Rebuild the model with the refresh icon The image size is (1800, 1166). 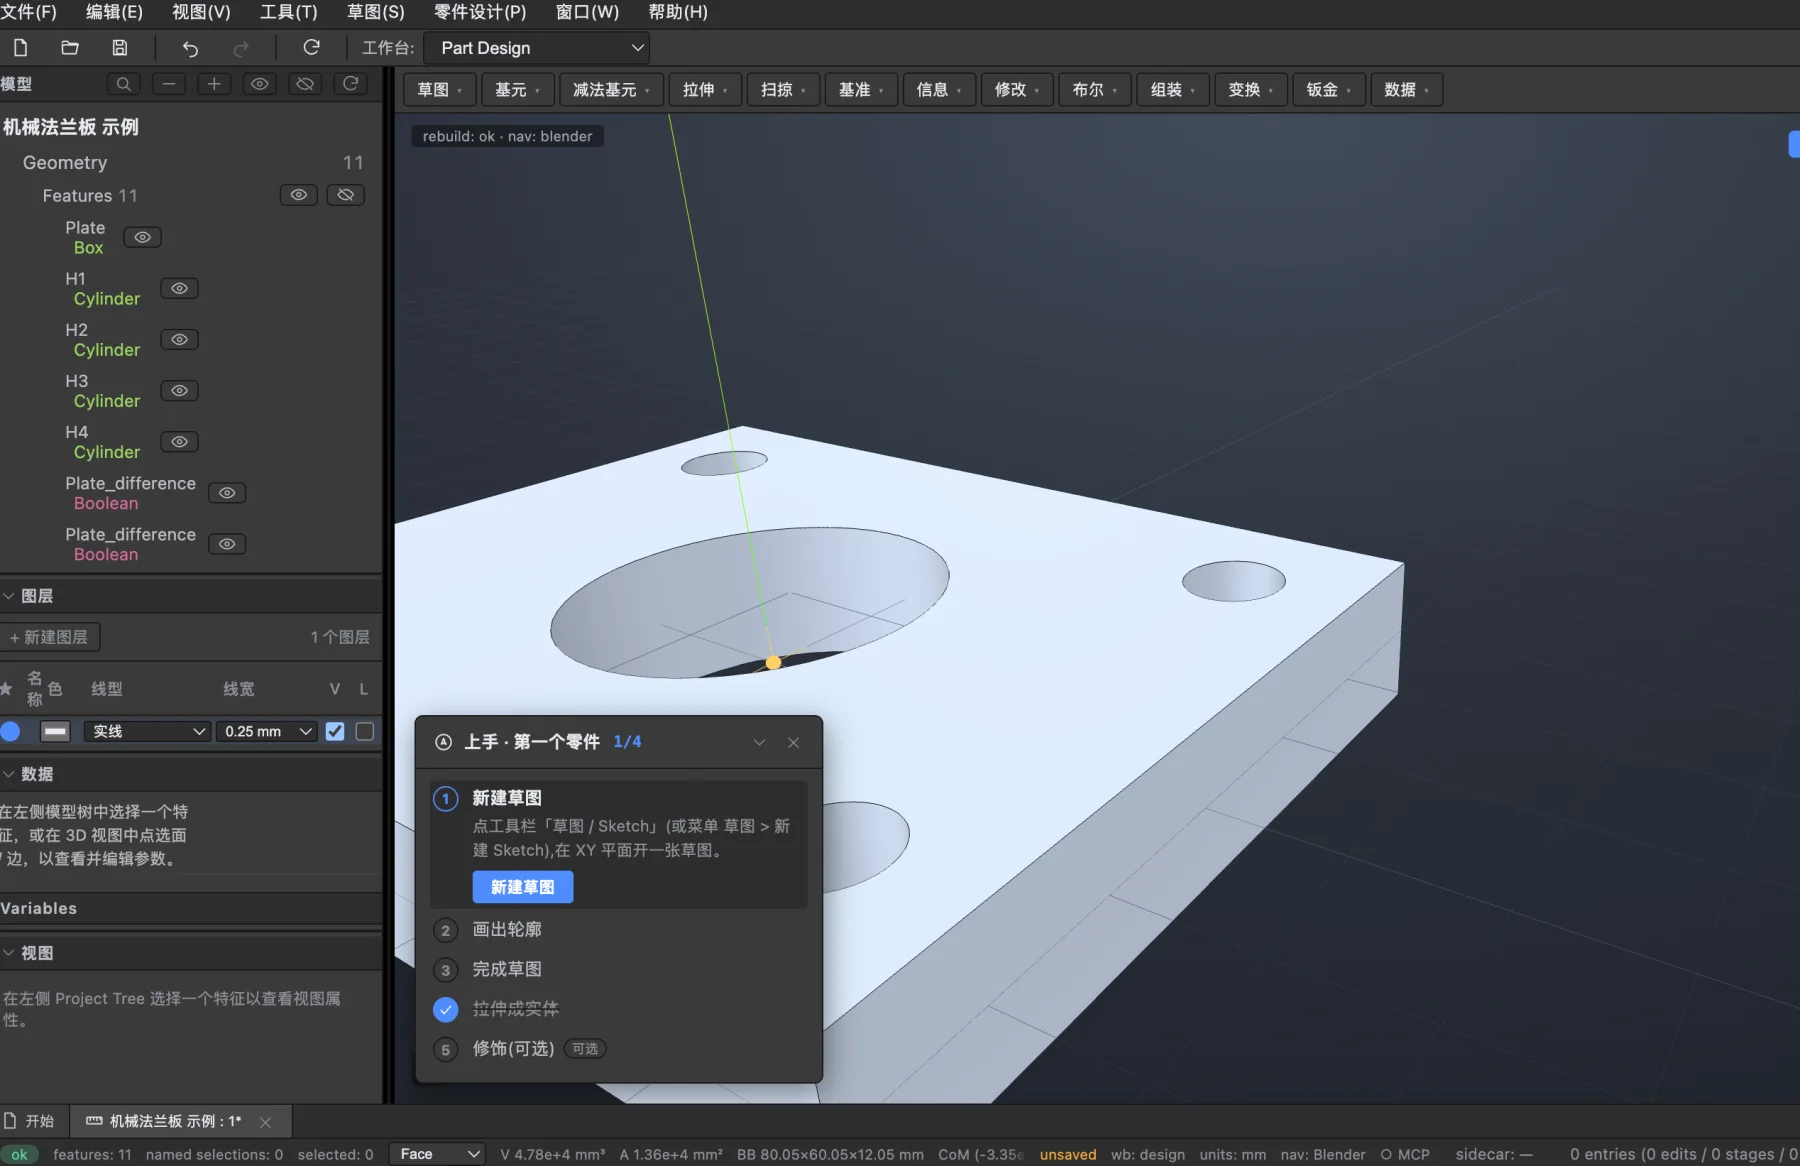pos(311,48)
